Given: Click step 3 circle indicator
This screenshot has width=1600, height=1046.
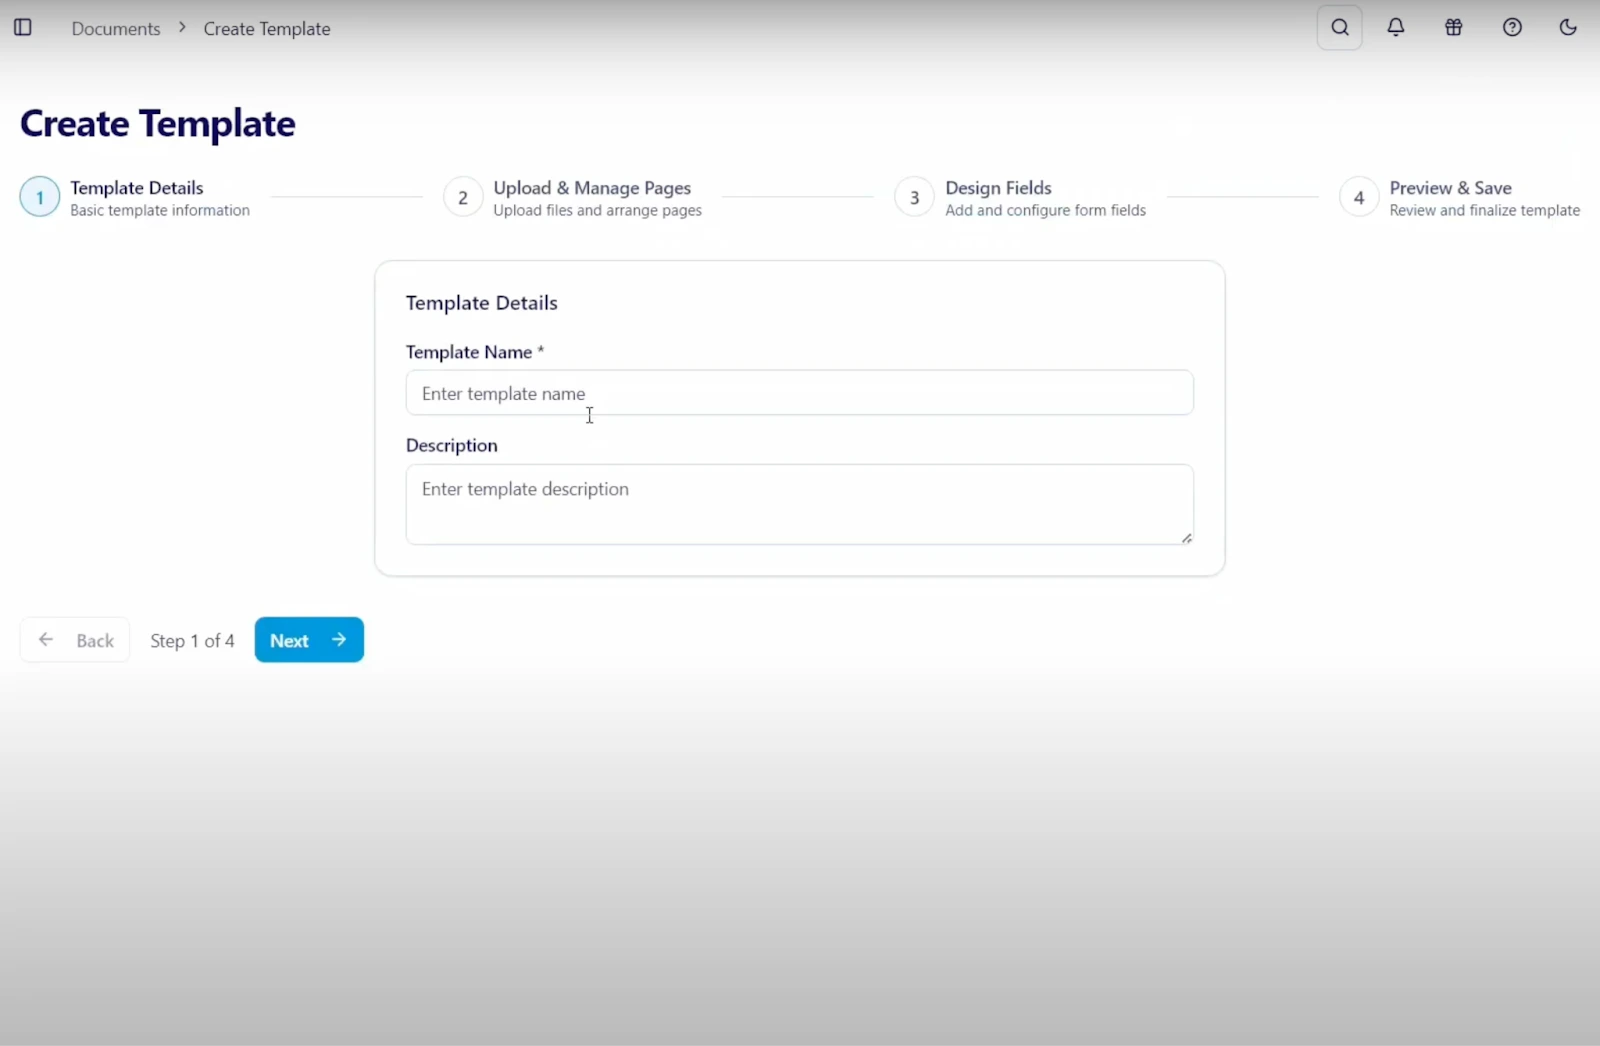Looking at the screenshot, I should pos(914,198).
